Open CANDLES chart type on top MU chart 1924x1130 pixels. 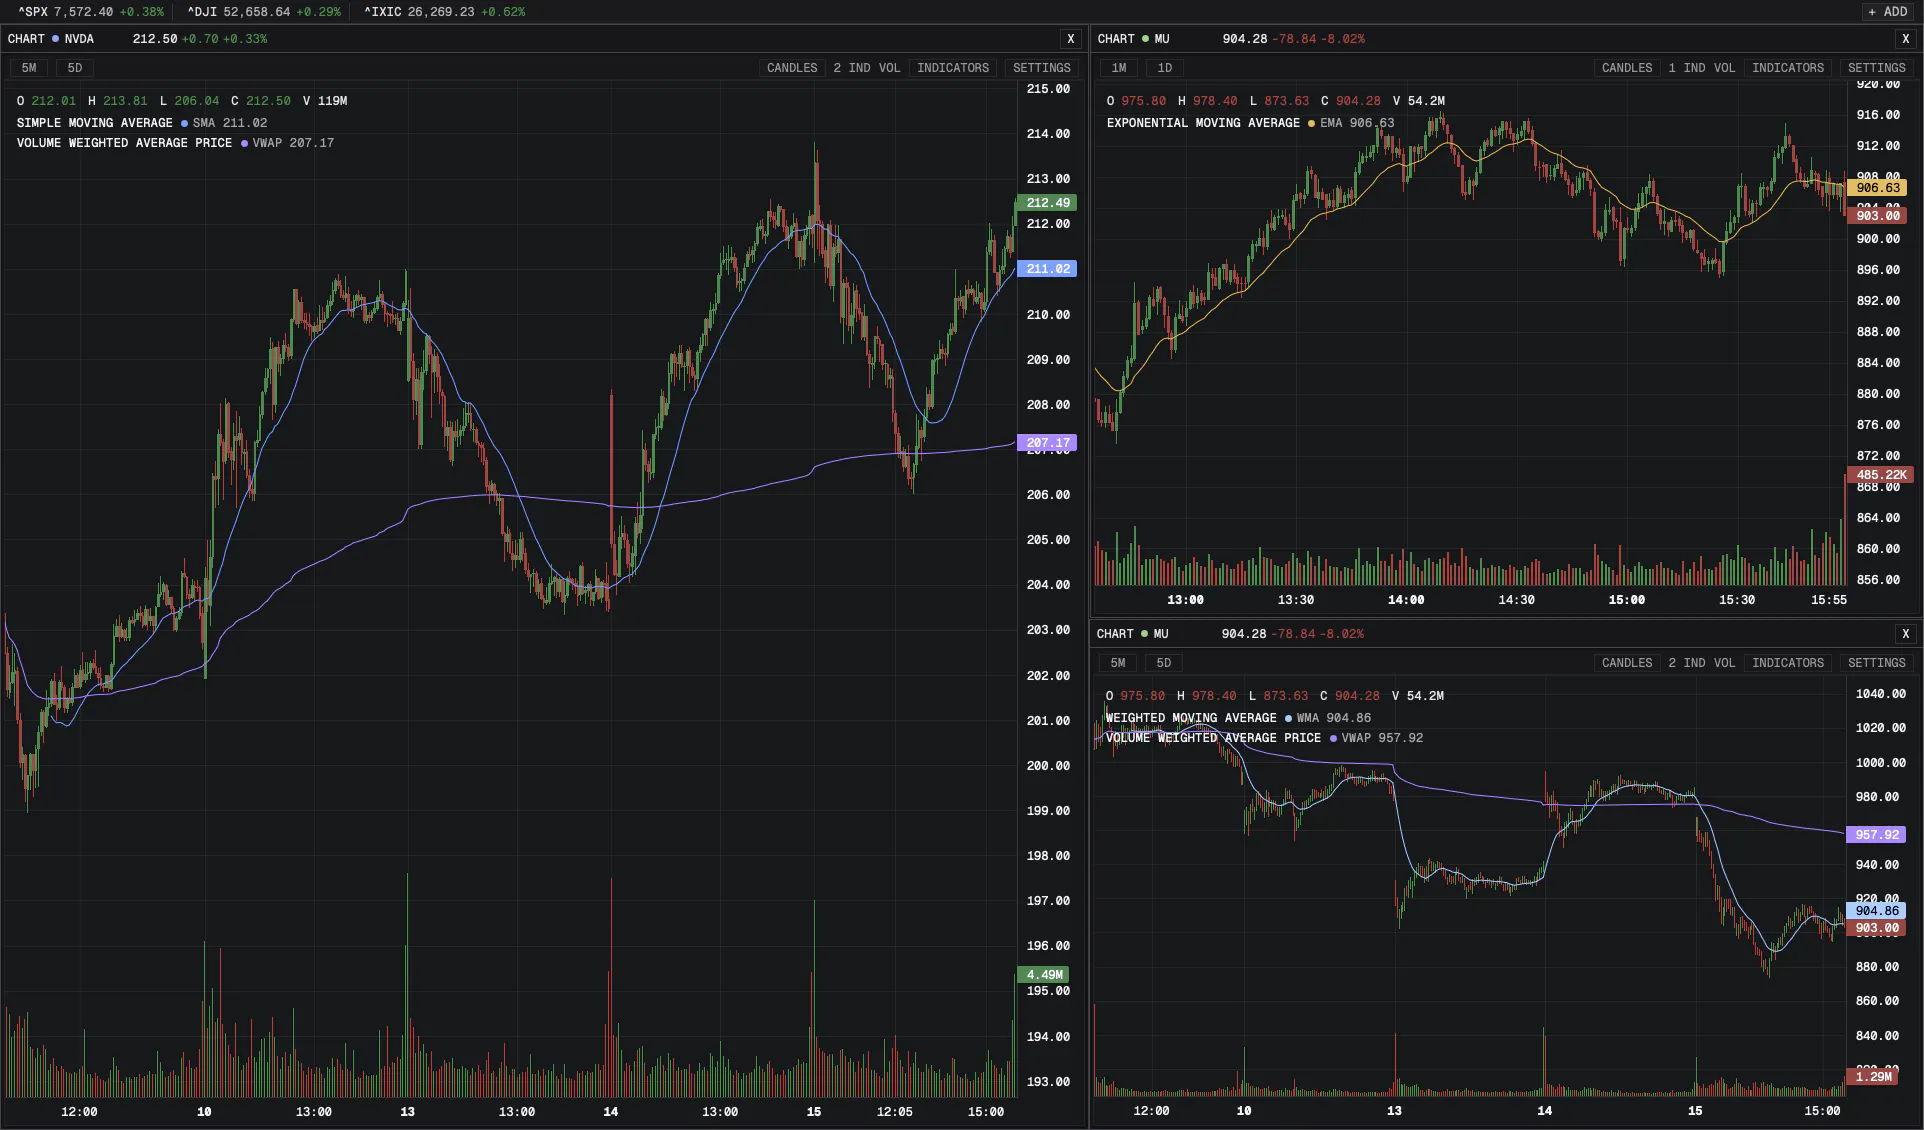[x=1627, y=68]
